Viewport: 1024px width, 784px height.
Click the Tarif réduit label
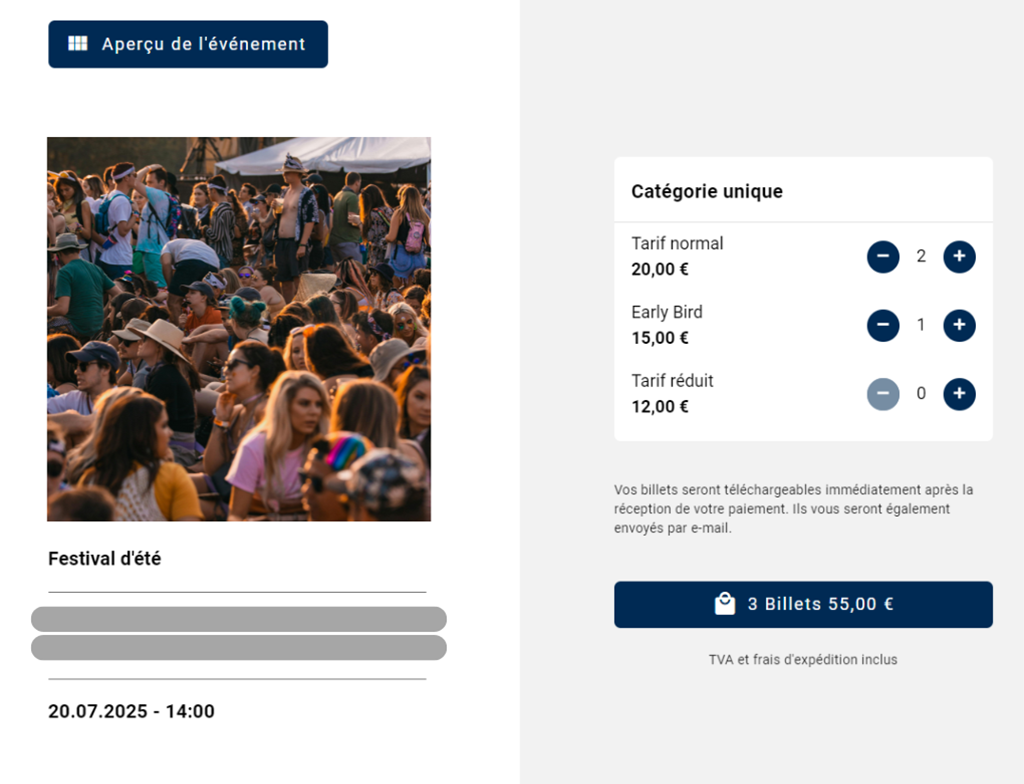pos(672,381)
